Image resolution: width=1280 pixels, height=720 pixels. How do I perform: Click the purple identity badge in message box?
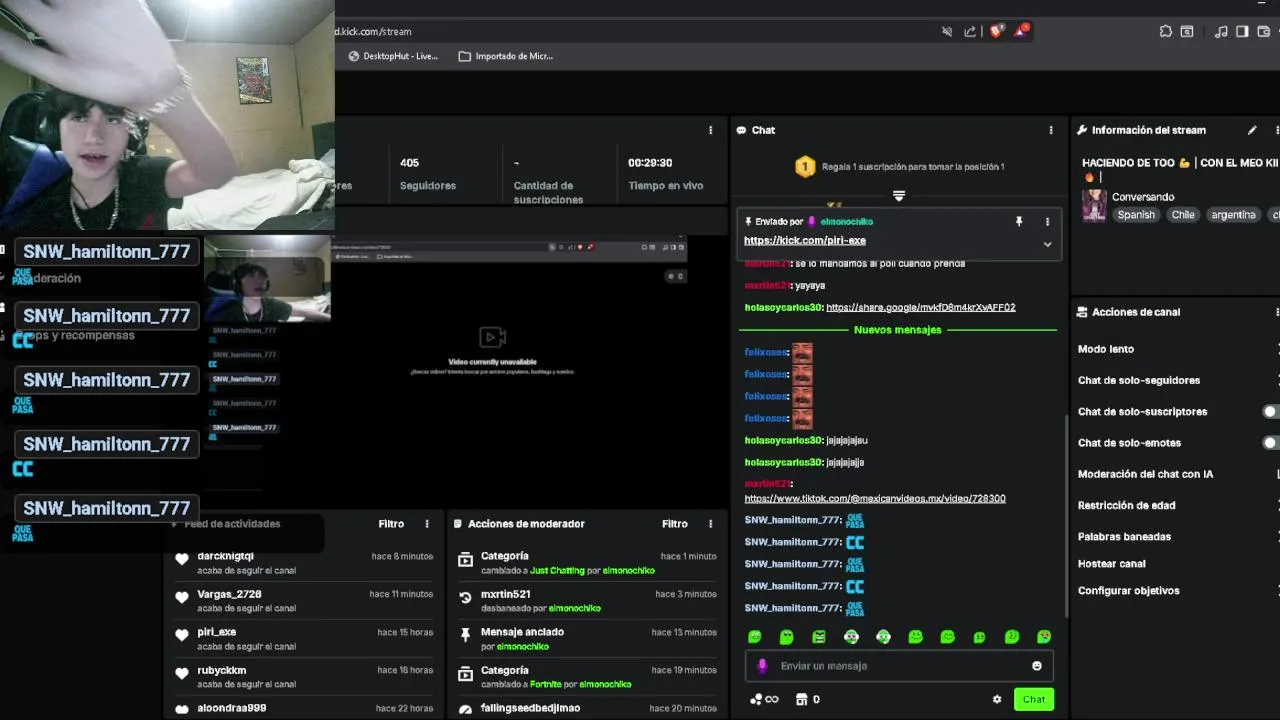[762, 666]
